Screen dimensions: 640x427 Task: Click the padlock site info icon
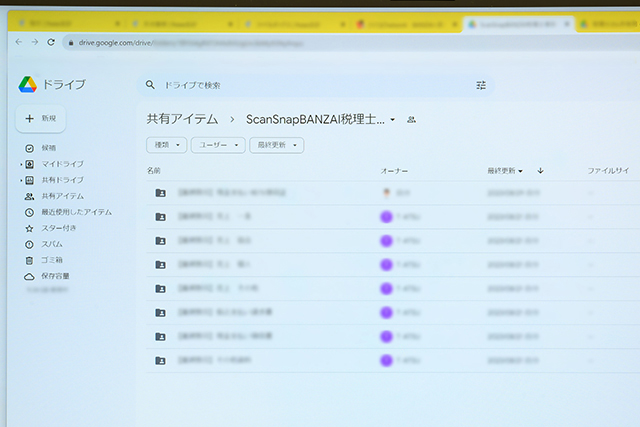[x=71, y=42]
